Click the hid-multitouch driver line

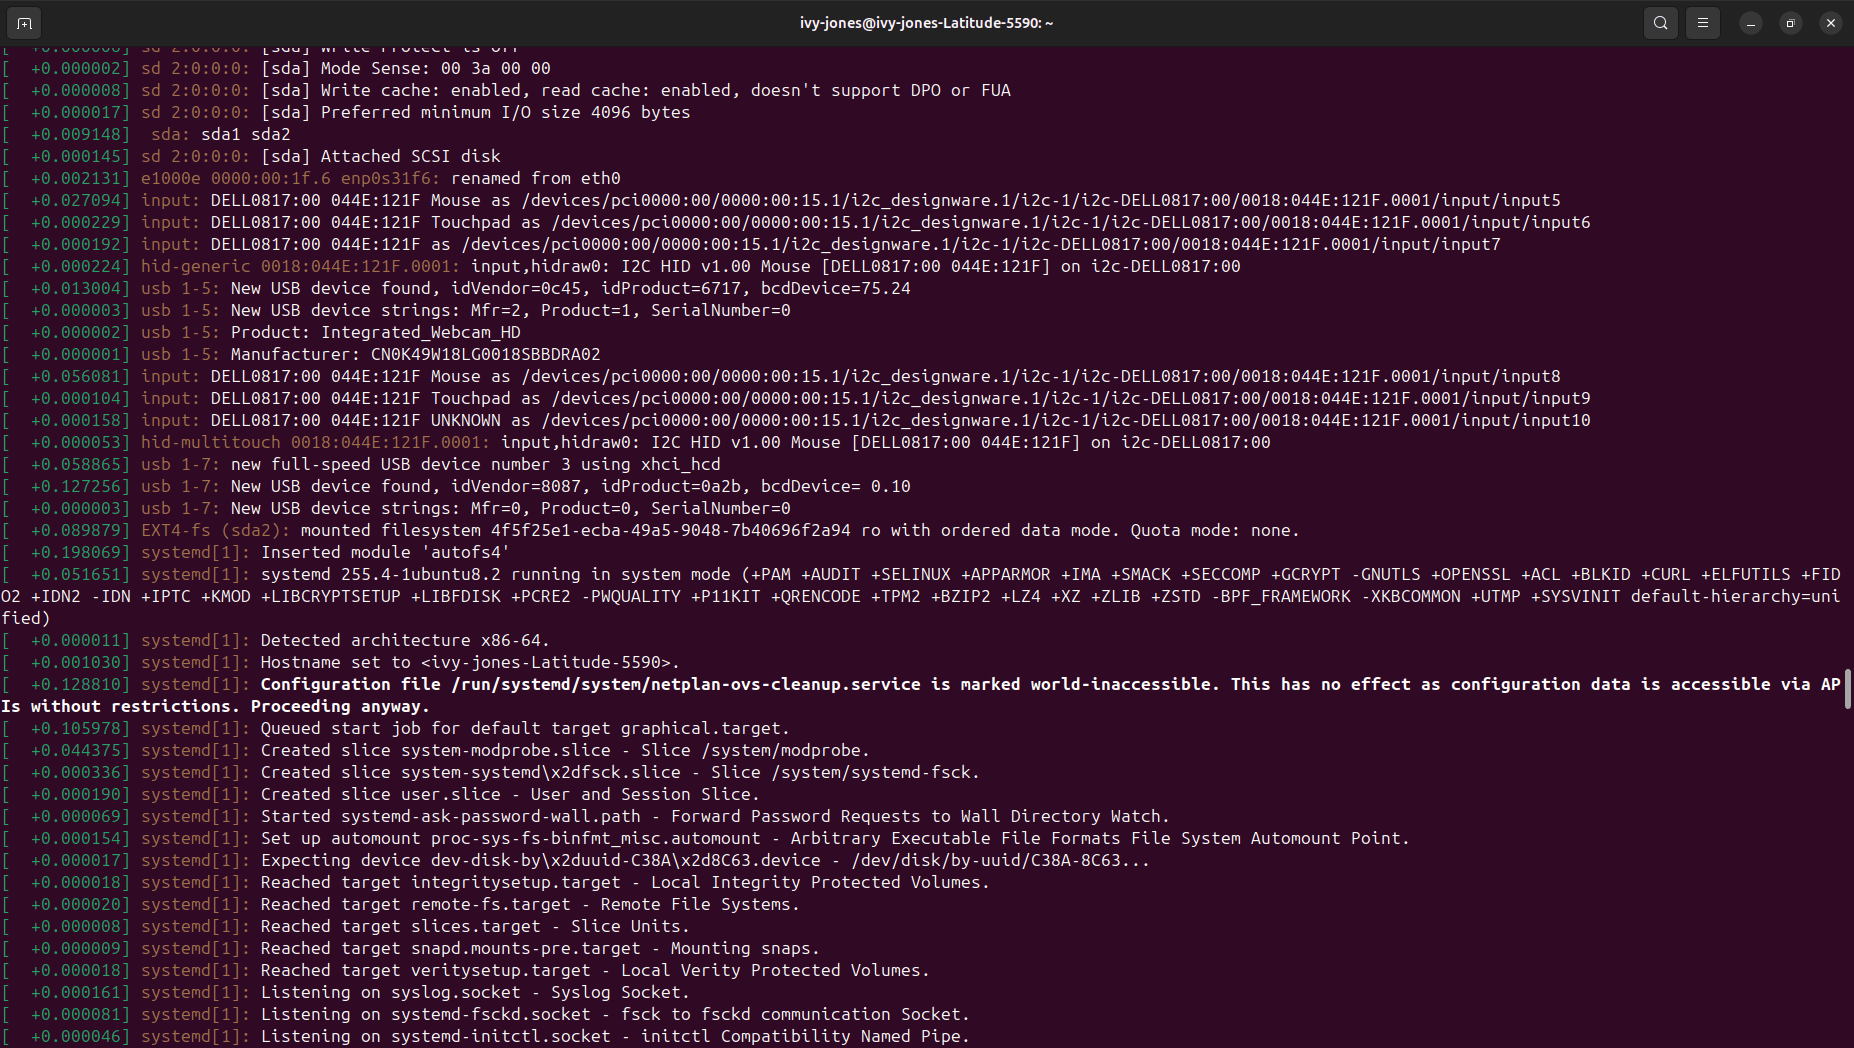636,442
